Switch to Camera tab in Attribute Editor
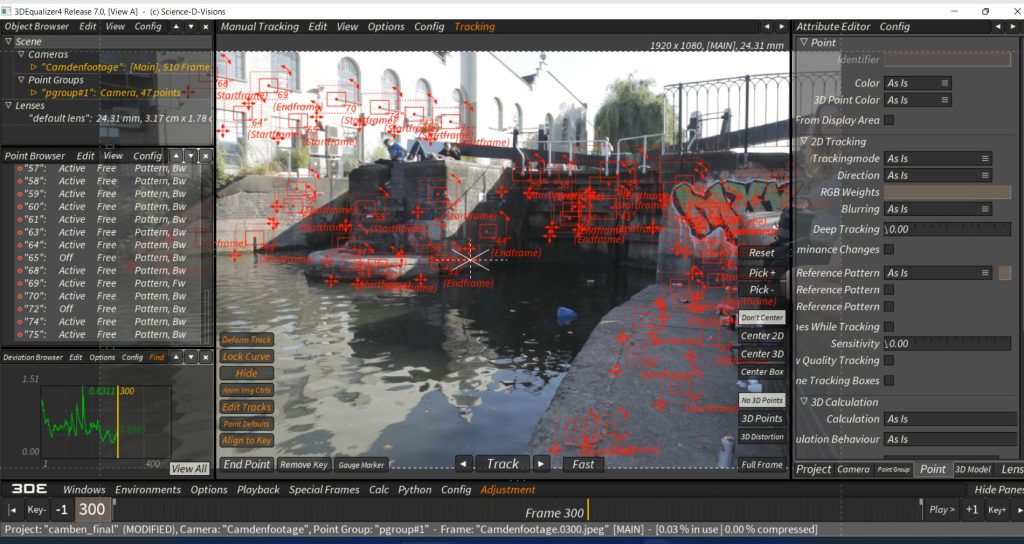 [853, 470]
